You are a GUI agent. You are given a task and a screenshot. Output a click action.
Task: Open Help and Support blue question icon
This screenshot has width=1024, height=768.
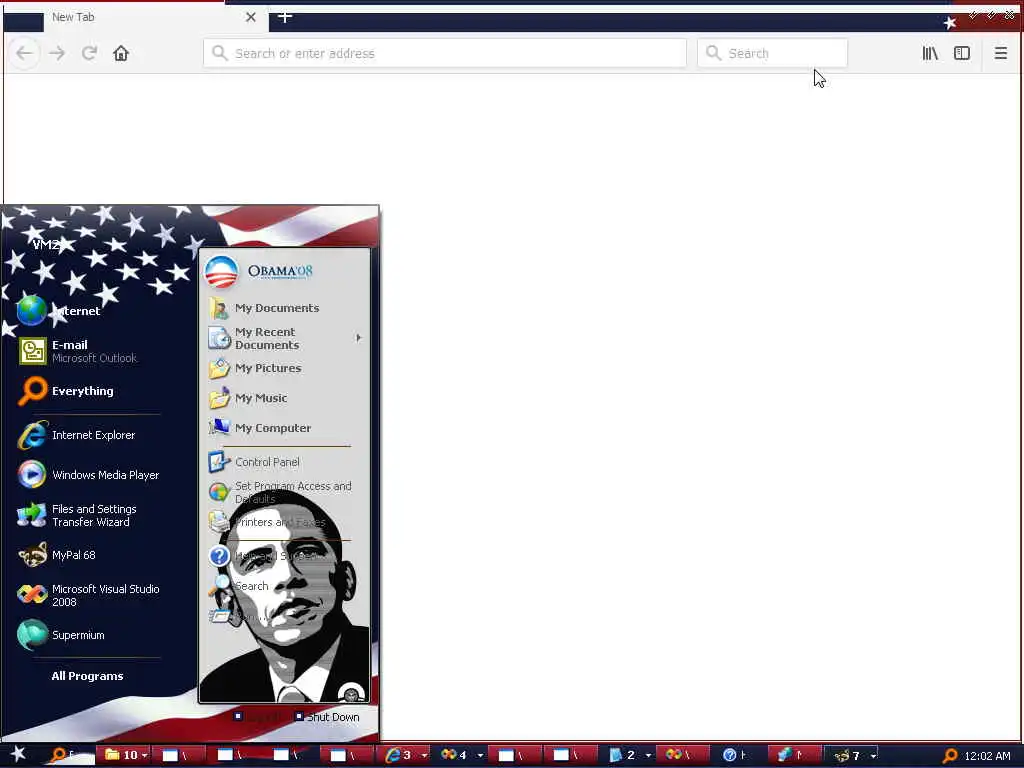pyautogui.click(x=219, y=556)
